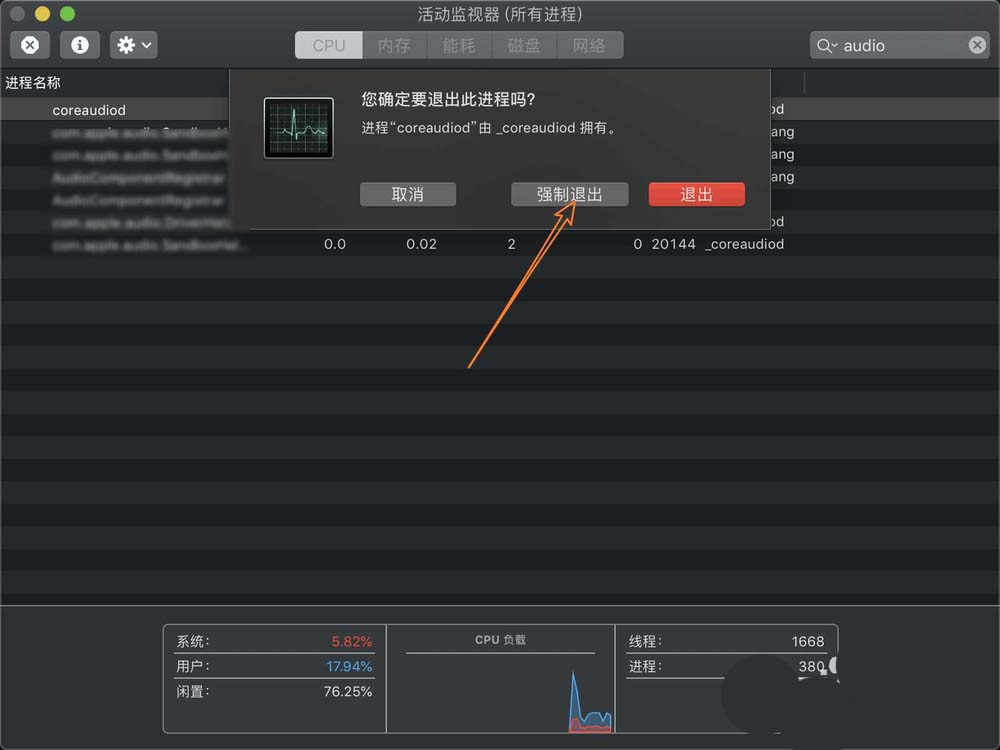Screen dimensions: 1000x750
Task: Switch to the 网络 tab
Action: point(590,45)
